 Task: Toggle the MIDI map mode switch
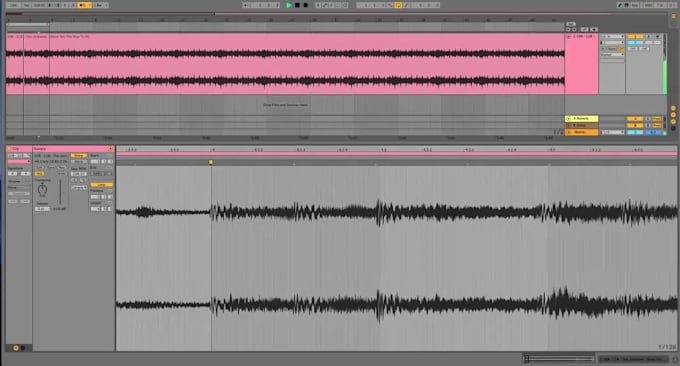pos(648,5)
